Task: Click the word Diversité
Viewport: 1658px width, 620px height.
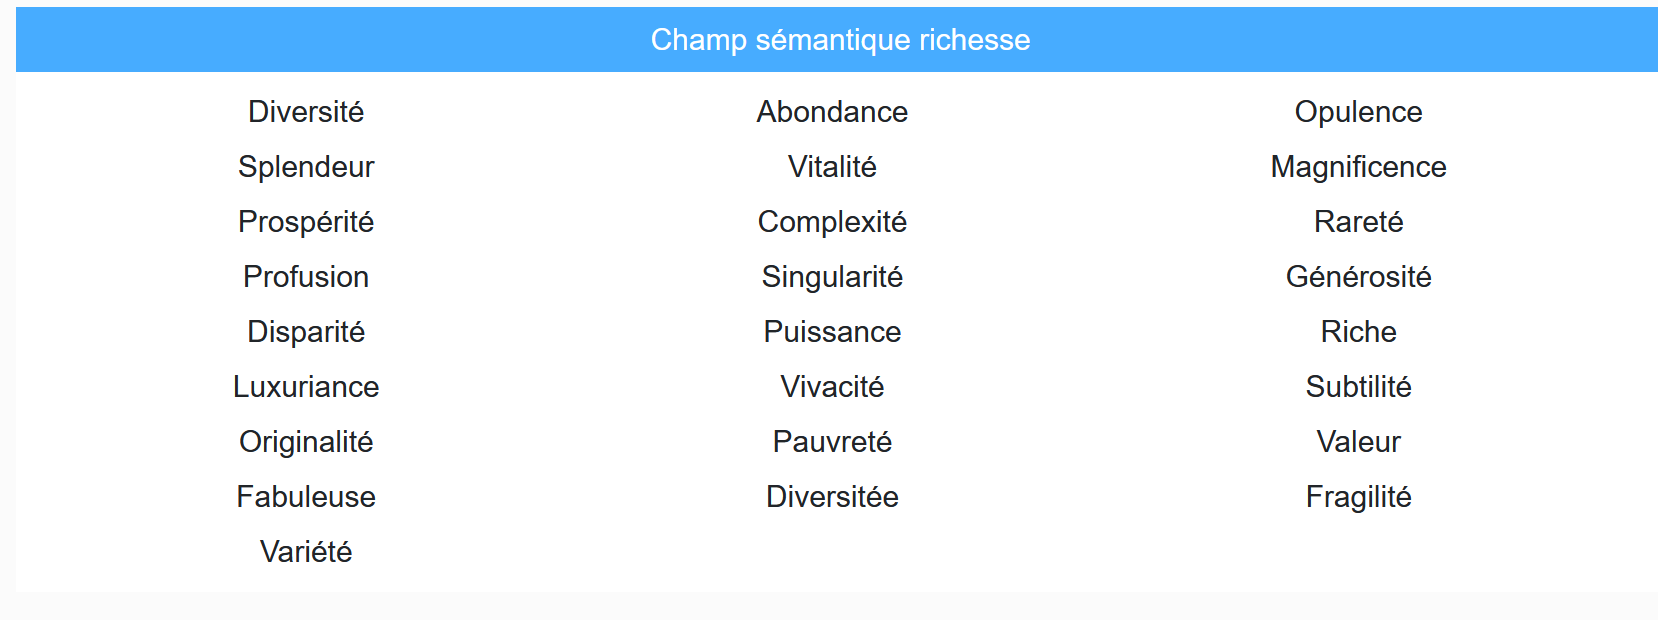Action: (306, 112)
